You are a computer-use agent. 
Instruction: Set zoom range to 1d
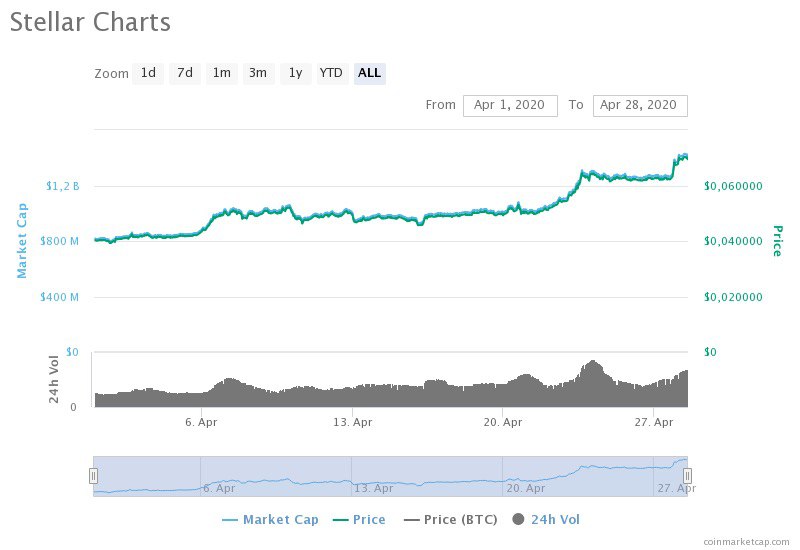pyautogui.click(x=148, y=73)
